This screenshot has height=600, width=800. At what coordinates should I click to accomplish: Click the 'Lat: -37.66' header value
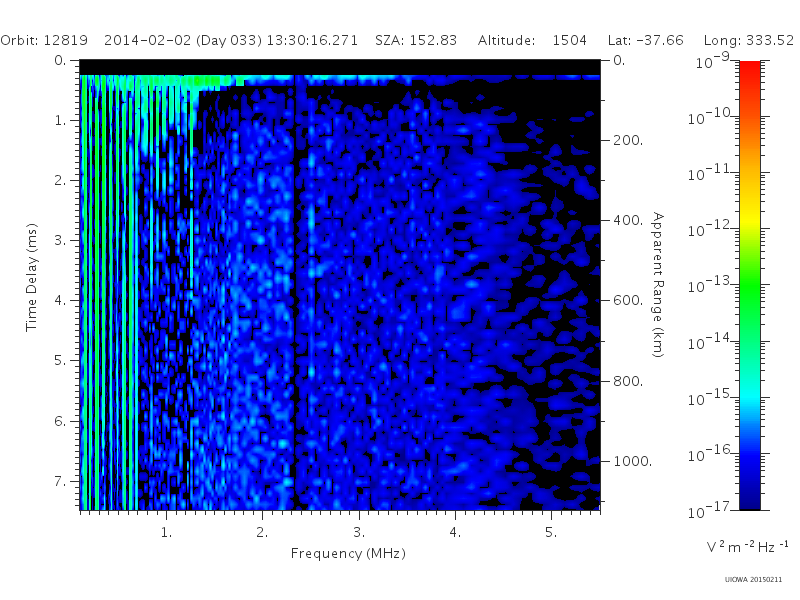(x=645, y=40)
